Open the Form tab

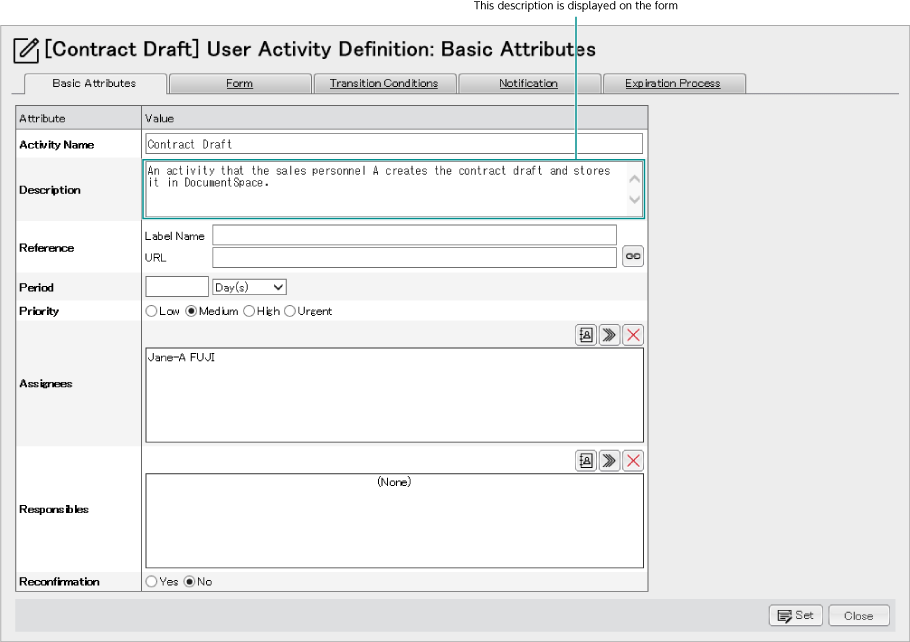pos(240,84)
